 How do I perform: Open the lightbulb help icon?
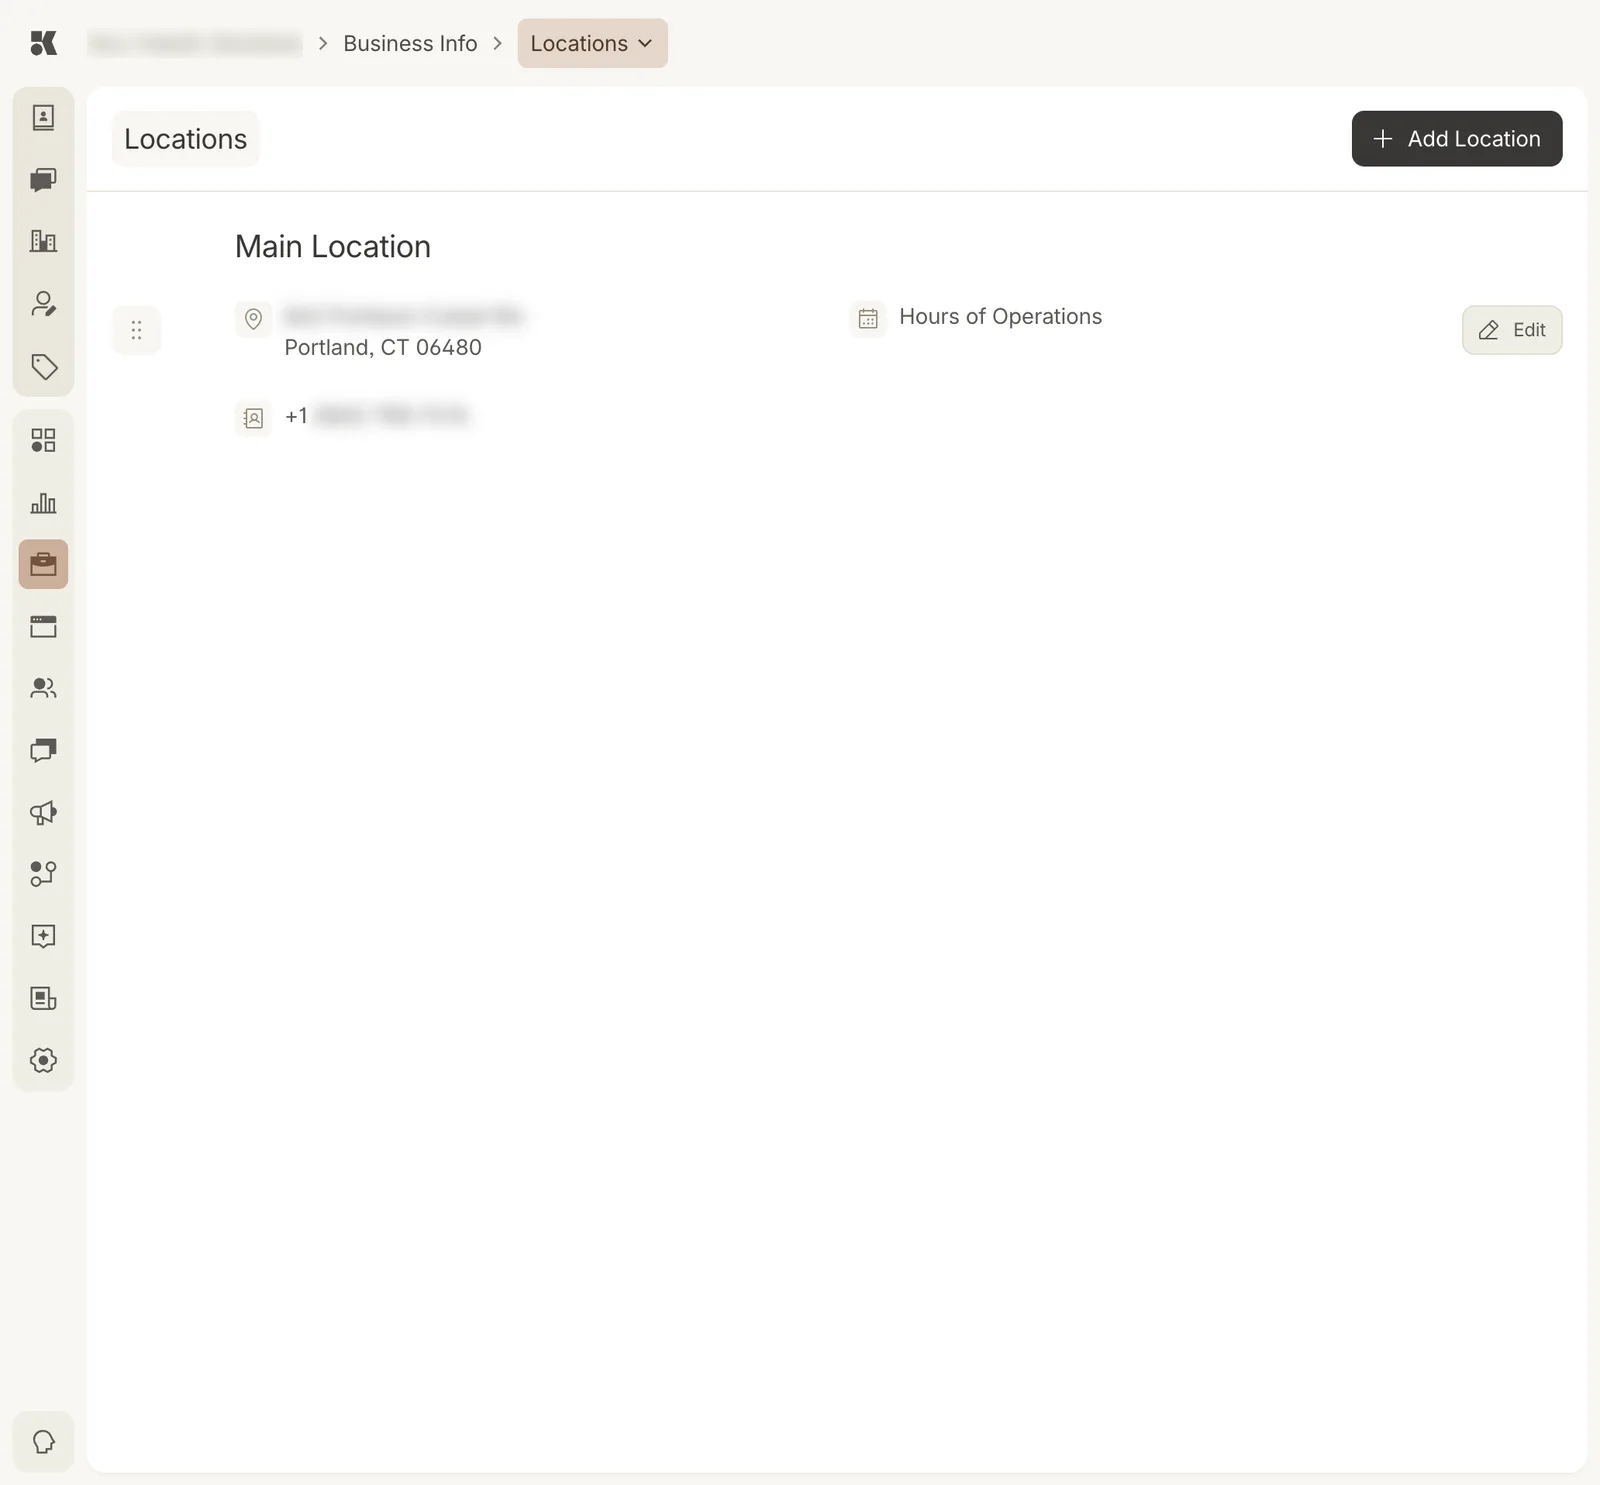[43, 1441]
